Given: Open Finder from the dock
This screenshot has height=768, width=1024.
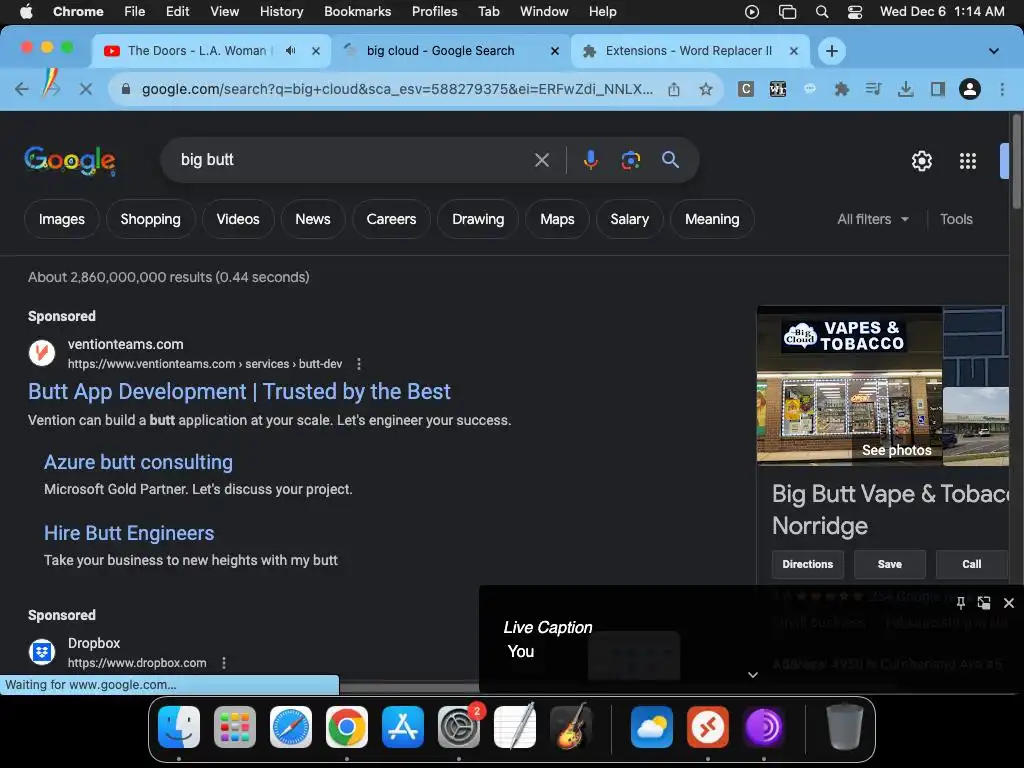Looking at the screenshot, I should tap(179, 727).
